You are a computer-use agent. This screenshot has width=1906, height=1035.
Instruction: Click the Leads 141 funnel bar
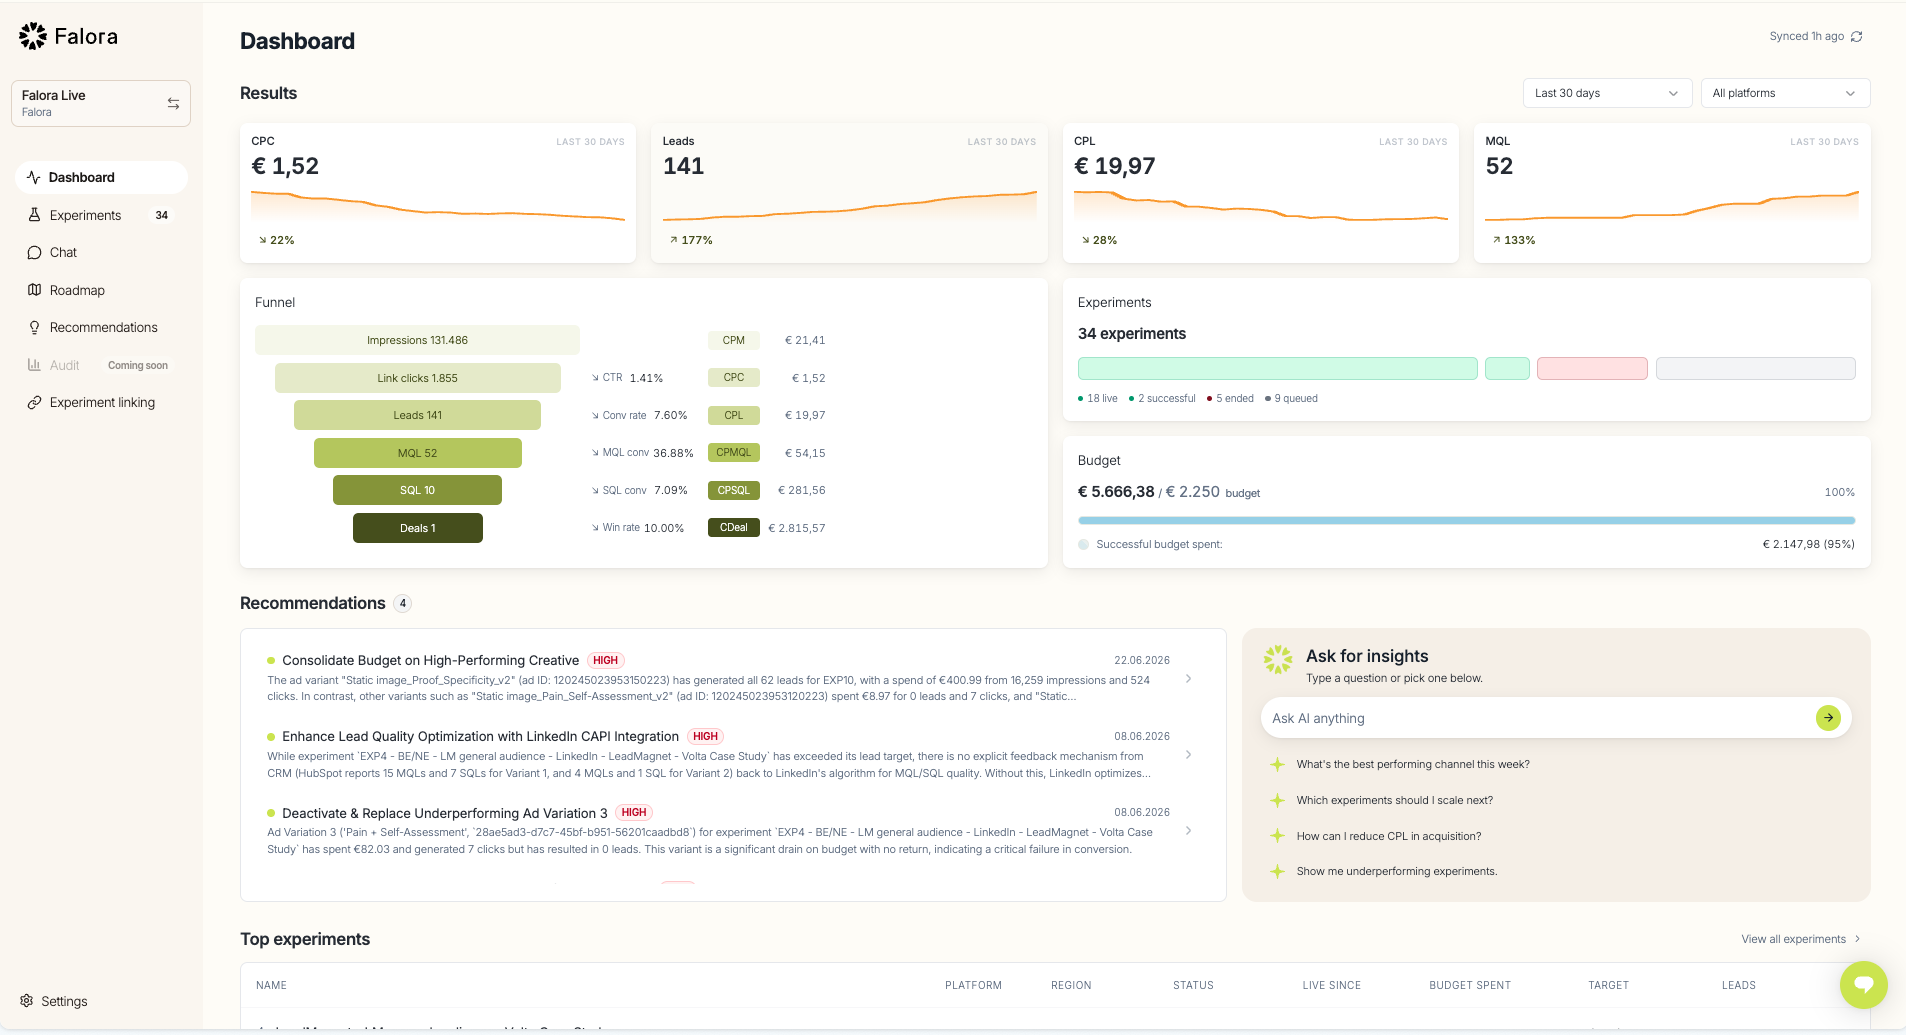click(417, 415)
